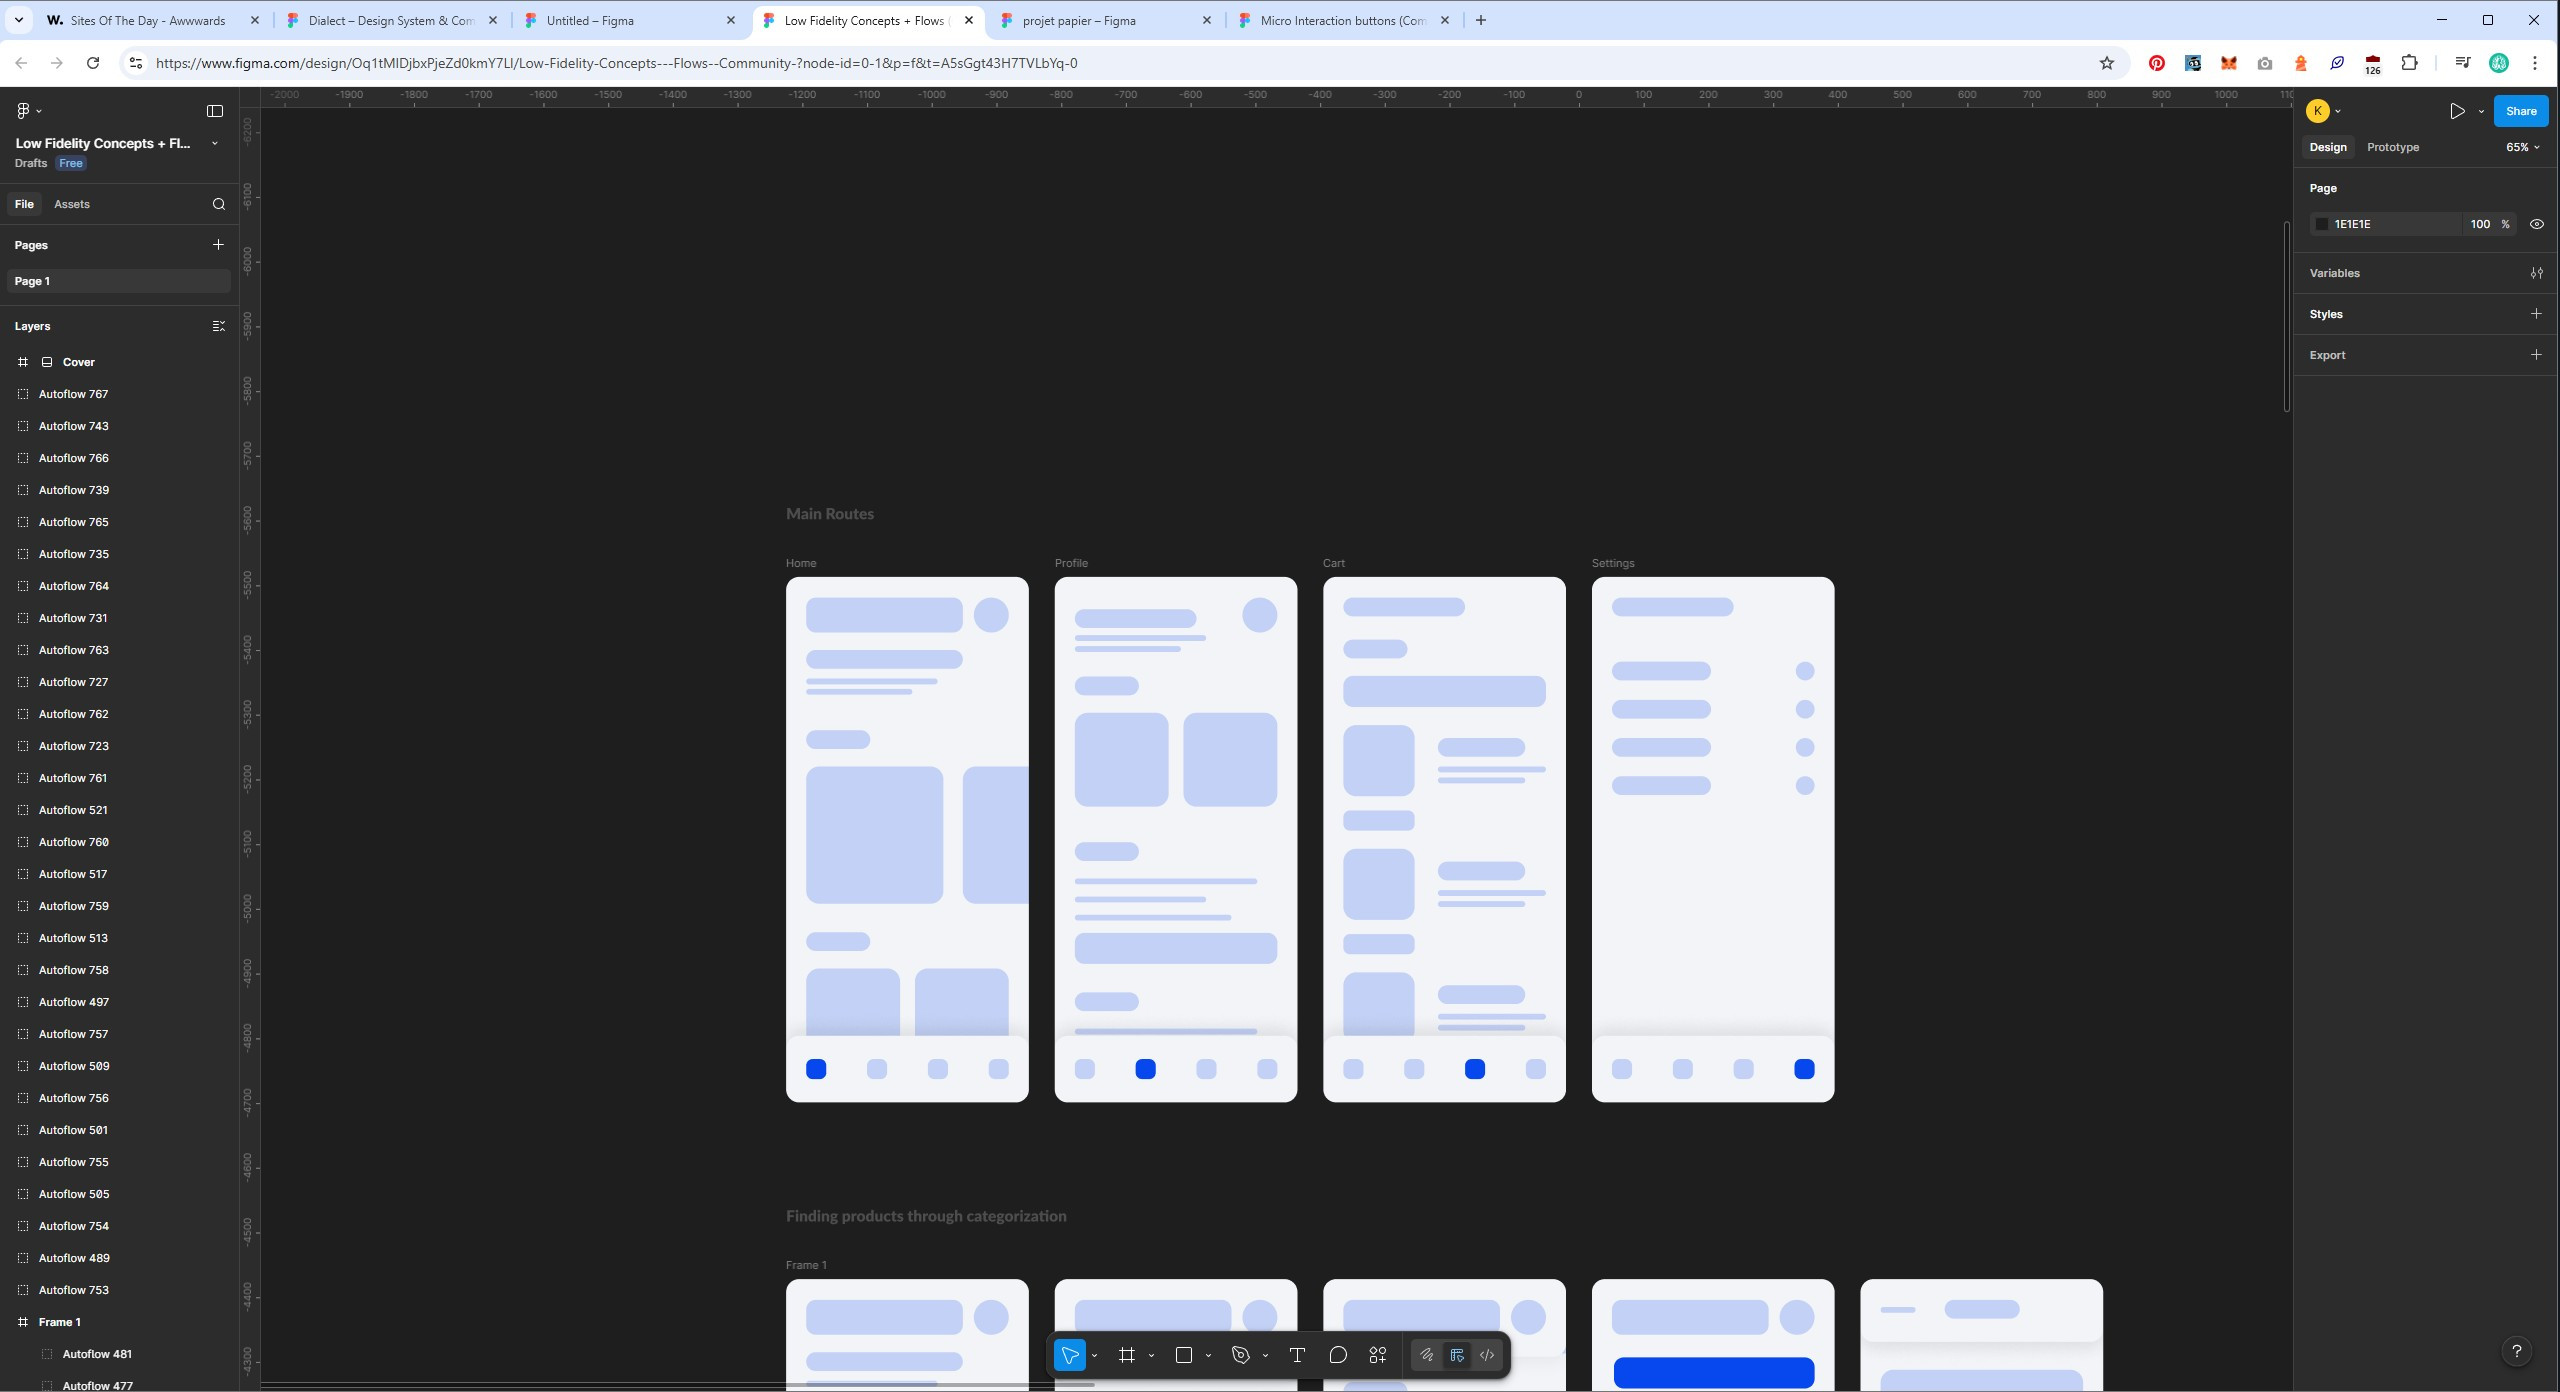Click the 1E1E1E page color swatch
The height and width of the screenshot is (1392, 2560).
tap(2322, 224)
